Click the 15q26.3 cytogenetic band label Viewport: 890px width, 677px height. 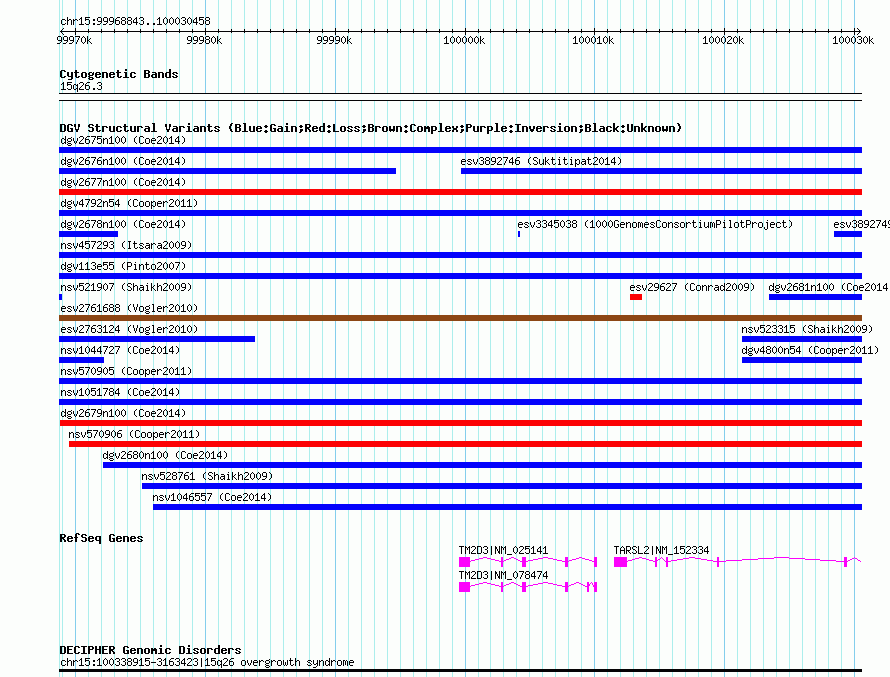click(81, 86)
